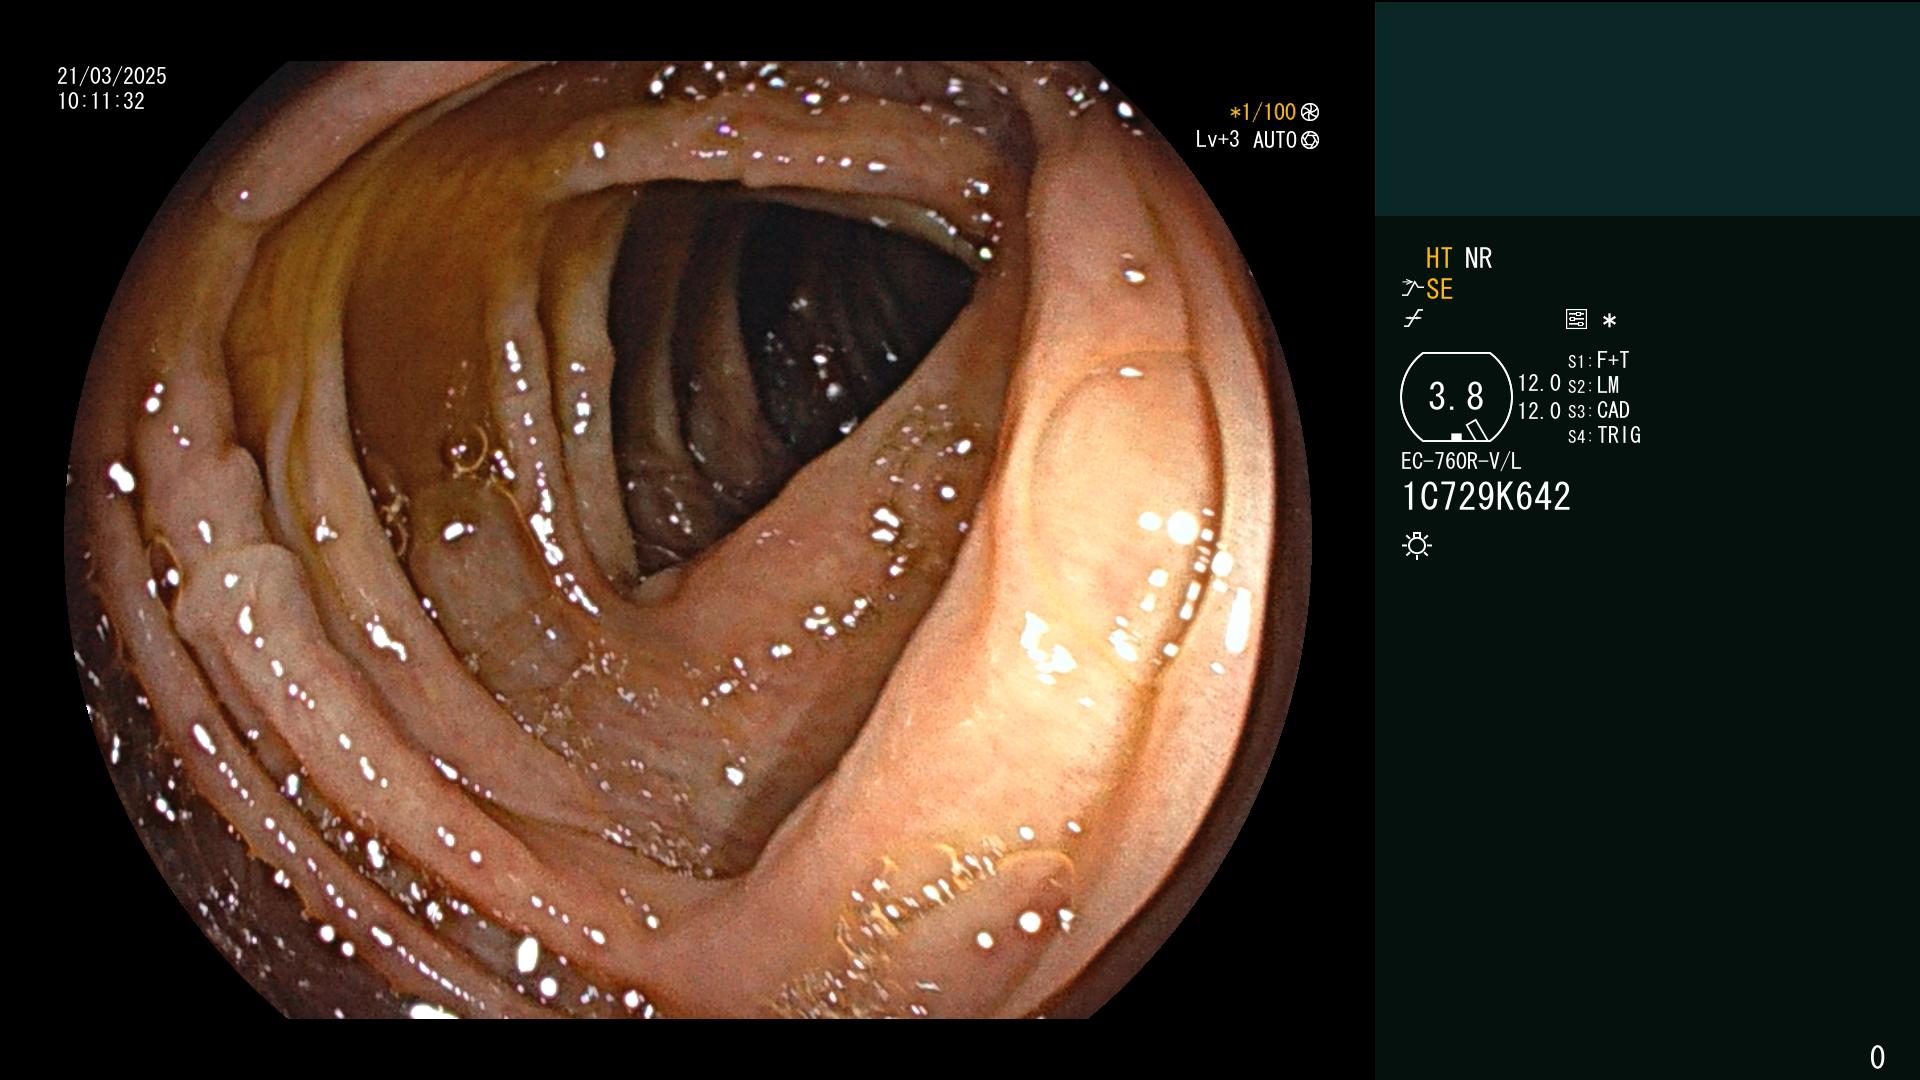This screenshot has height=1080, width=1920.
Task: Click the white asterisk beside sliders icon
Action: point(1609,320)
